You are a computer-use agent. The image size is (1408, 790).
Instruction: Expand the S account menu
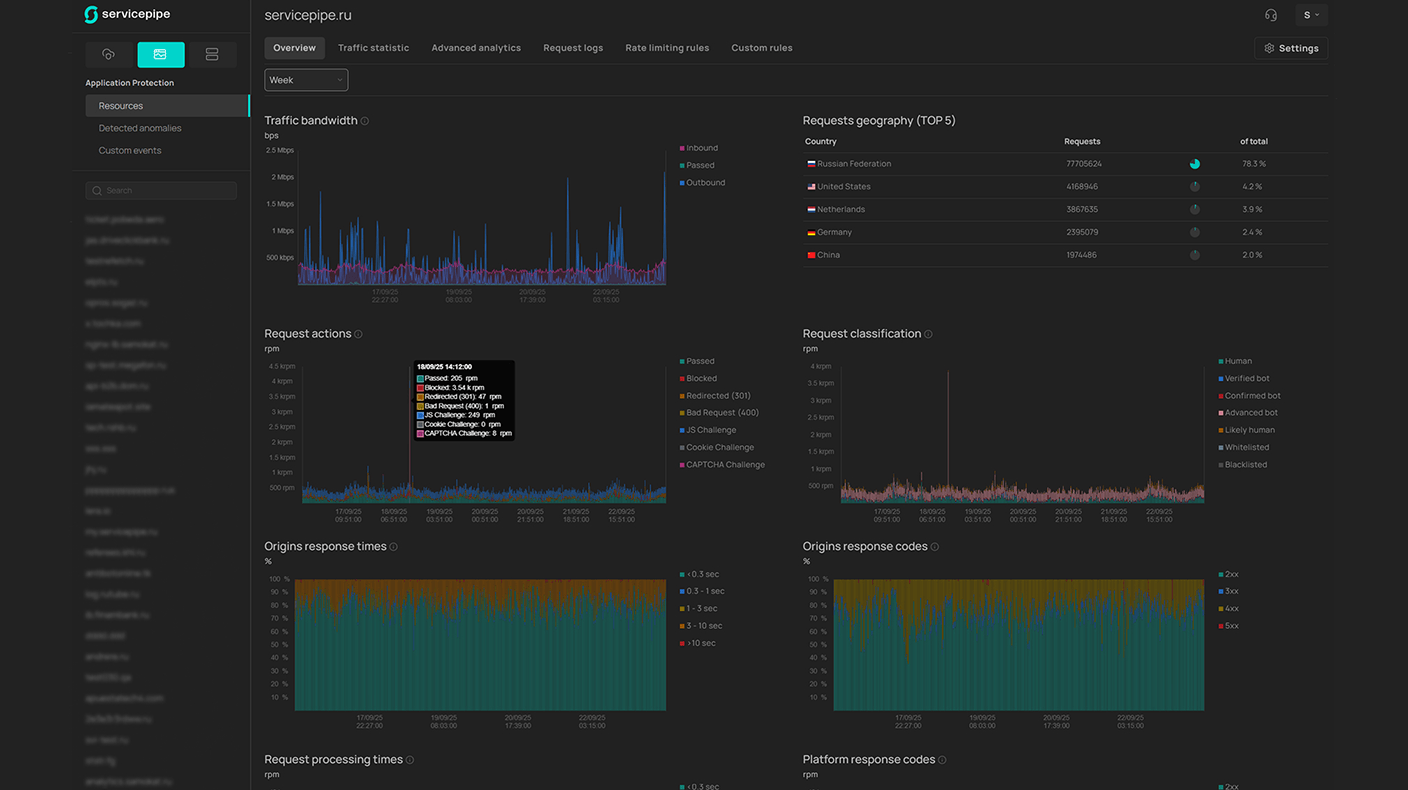coord(1311,15)
